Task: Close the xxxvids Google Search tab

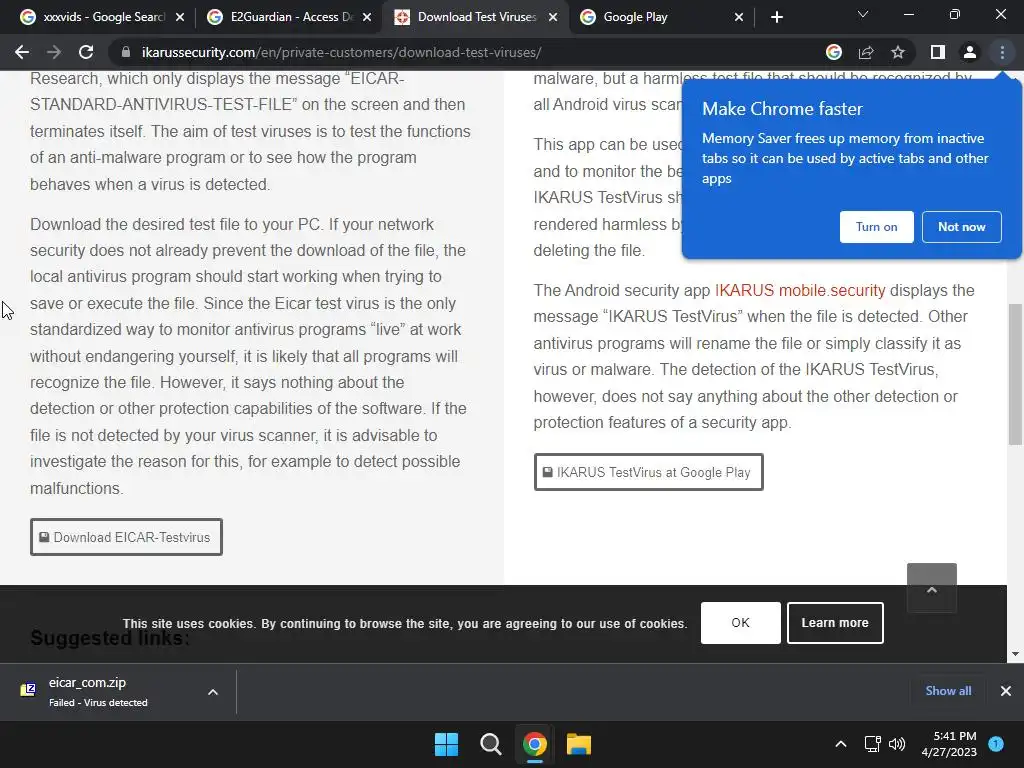Action: pos(180,17)
